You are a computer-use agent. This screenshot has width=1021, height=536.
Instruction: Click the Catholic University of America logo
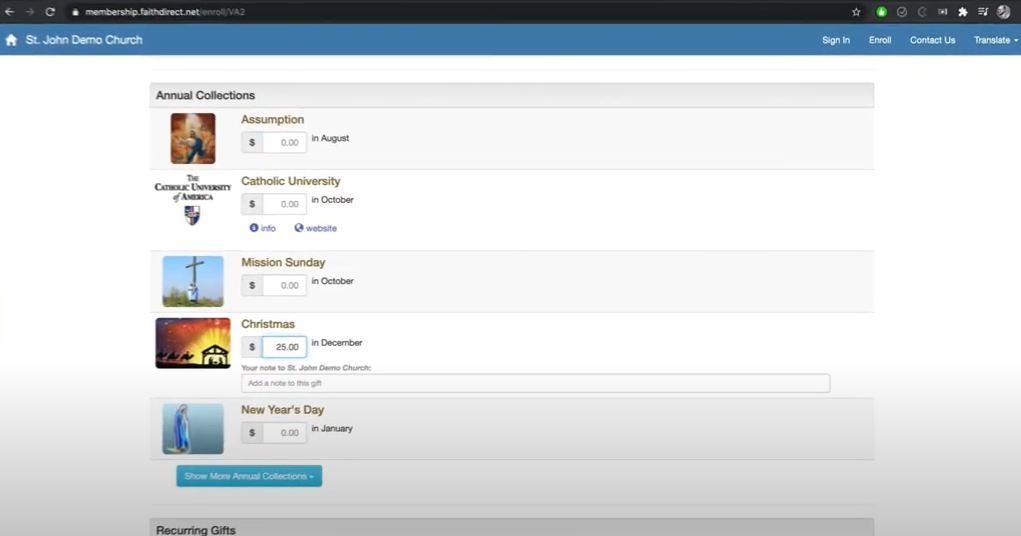click(x=193, y=199)
